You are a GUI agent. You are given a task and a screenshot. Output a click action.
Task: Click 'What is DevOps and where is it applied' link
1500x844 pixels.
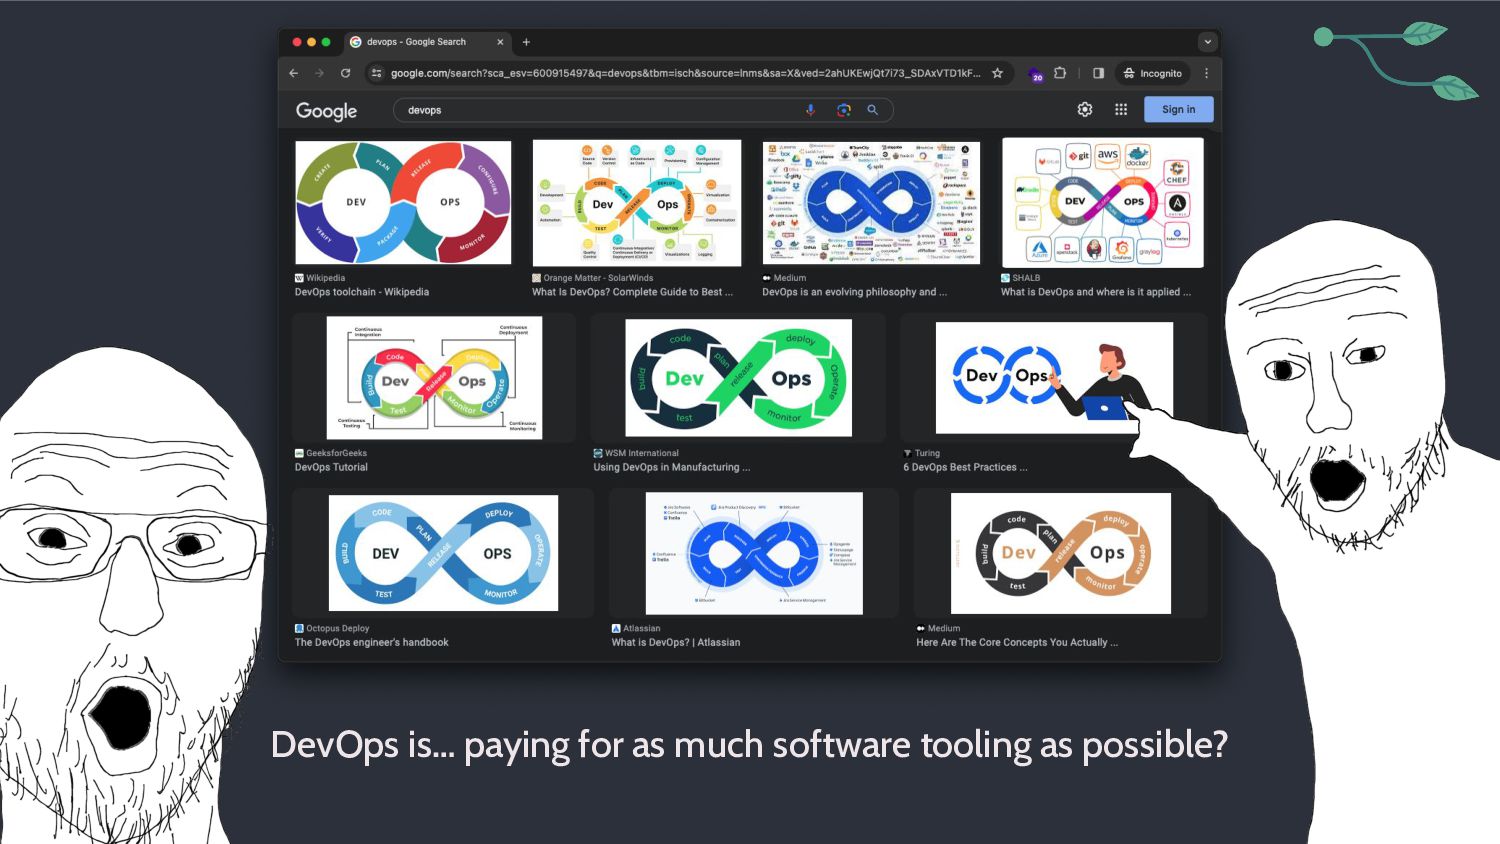(1095, 292)
